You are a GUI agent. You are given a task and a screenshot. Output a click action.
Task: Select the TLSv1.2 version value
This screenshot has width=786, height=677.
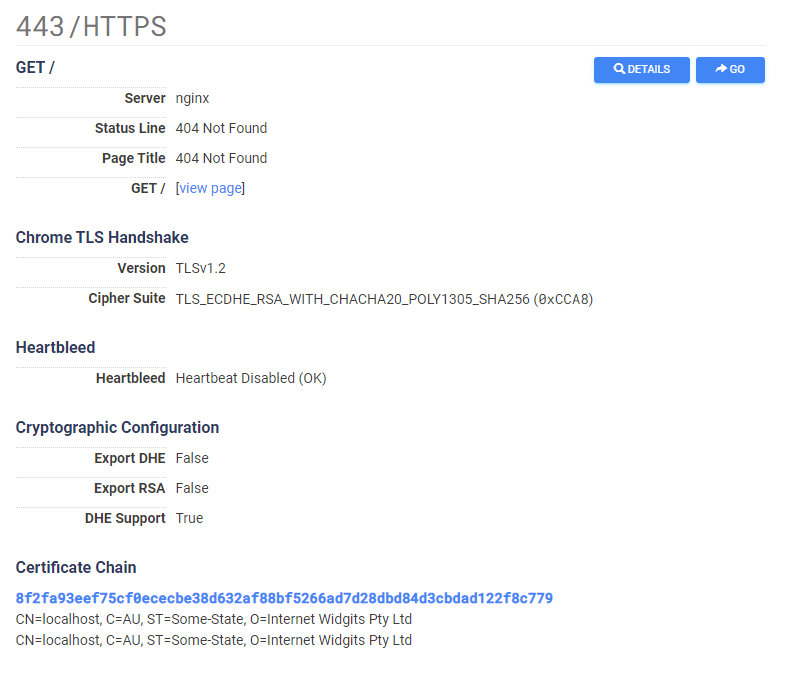[200, 268]
